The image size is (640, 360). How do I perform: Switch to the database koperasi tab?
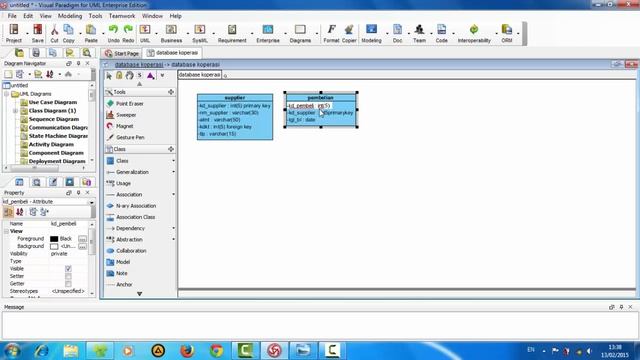pyautogui.click(x=172, y=53)
